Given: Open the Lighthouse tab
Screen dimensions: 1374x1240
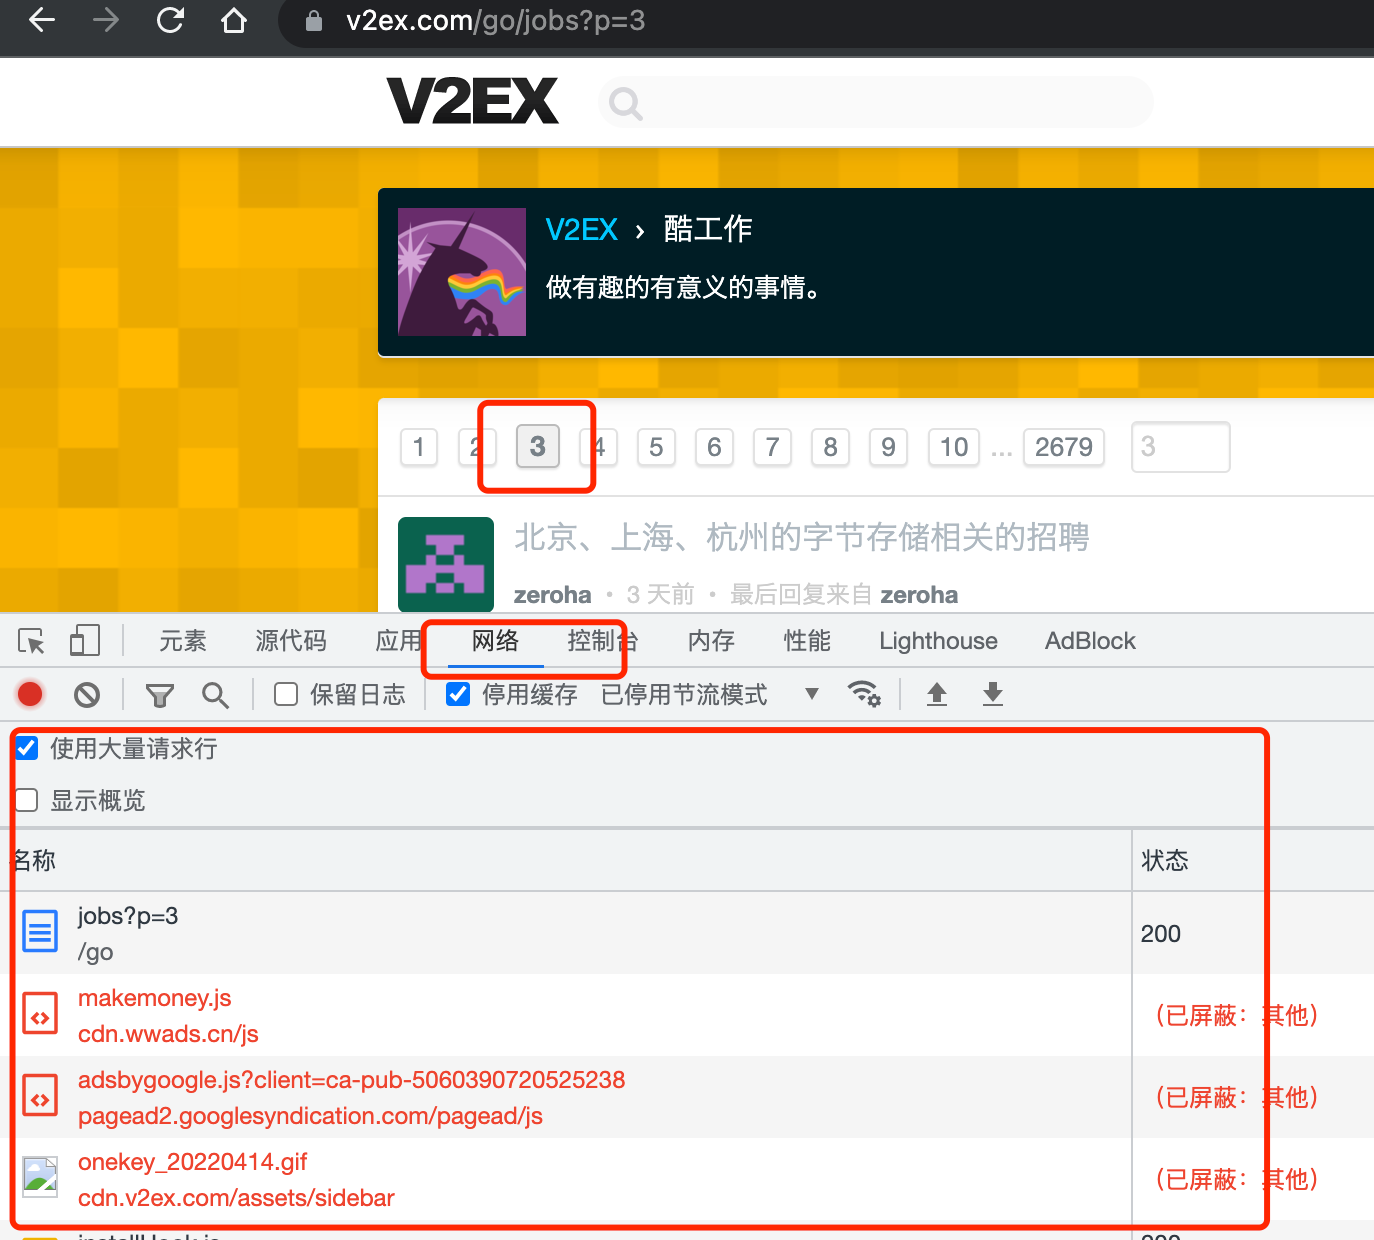Looking at the screenshot, I should 938,641.
